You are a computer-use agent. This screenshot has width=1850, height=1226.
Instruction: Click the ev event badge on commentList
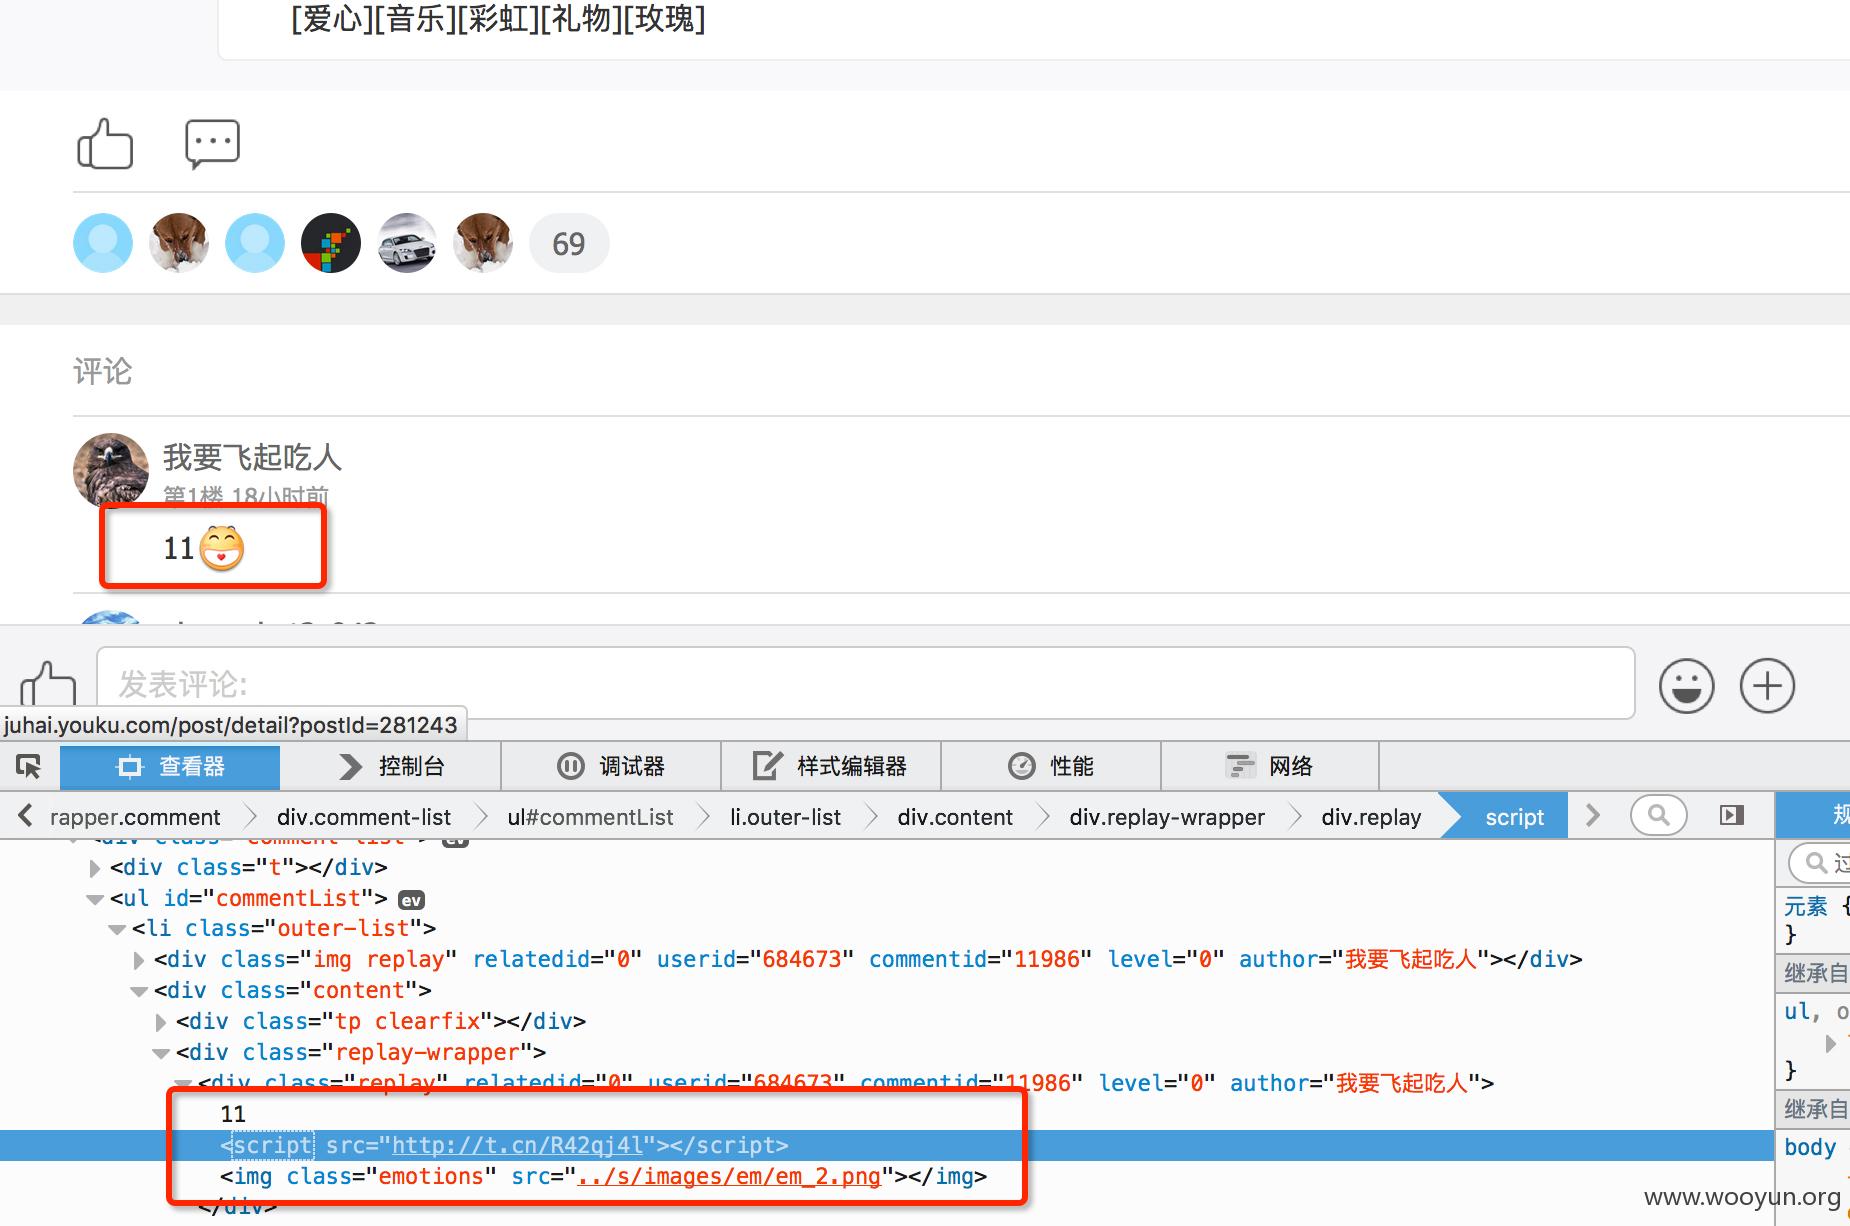pyautogui.click(x=411, y=900)
